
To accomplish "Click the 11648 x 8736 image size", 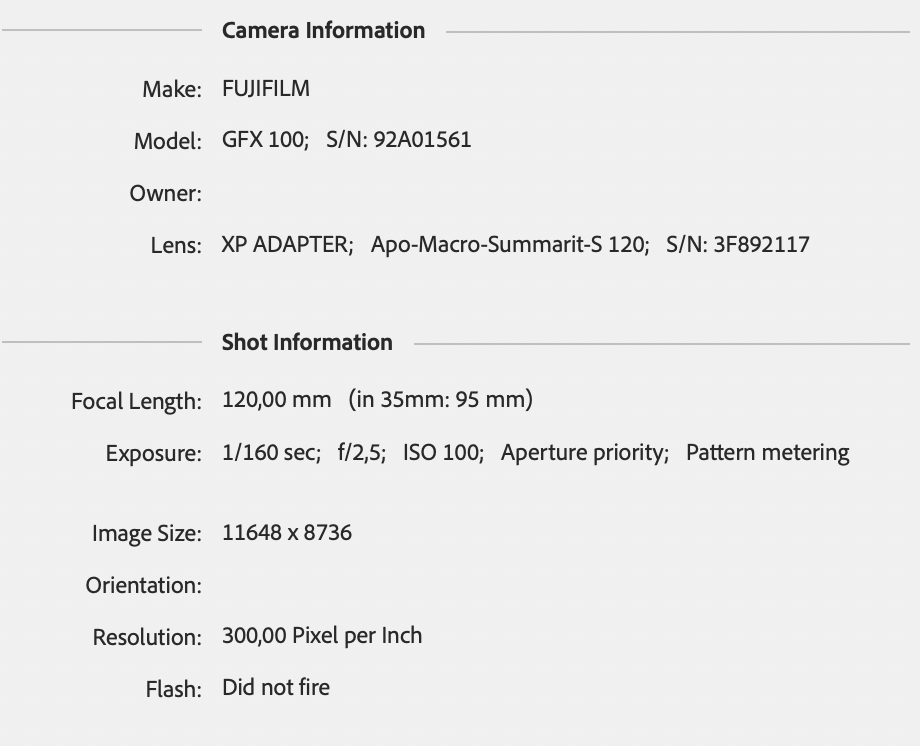I will 287,532.
